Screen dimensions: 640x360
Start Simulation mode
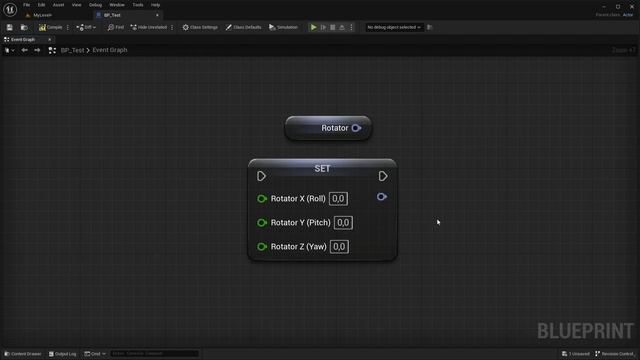(283, 27)
